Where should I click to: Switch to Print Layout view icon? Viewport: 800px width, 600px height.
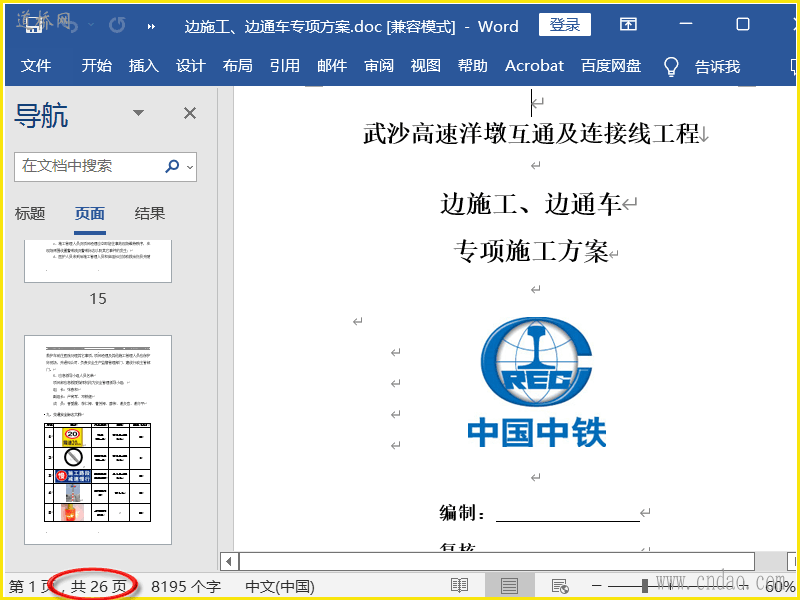509,586
